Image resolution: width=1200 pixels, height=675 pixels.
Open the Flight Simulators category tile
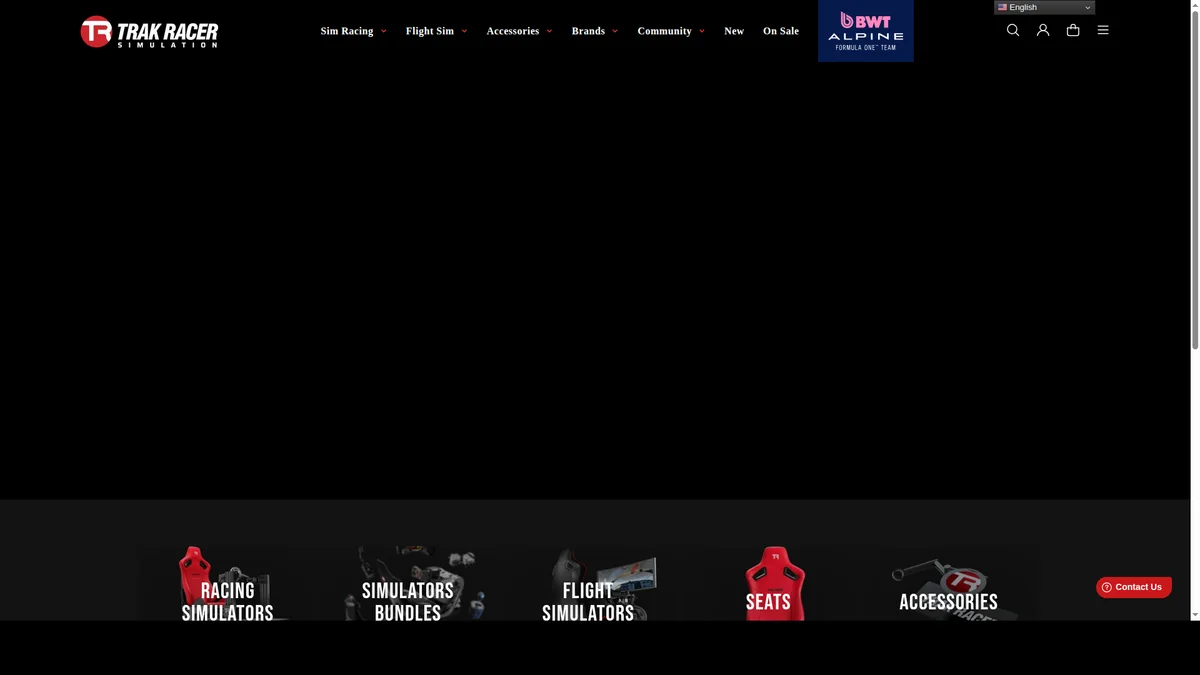(x=588, y=590)
